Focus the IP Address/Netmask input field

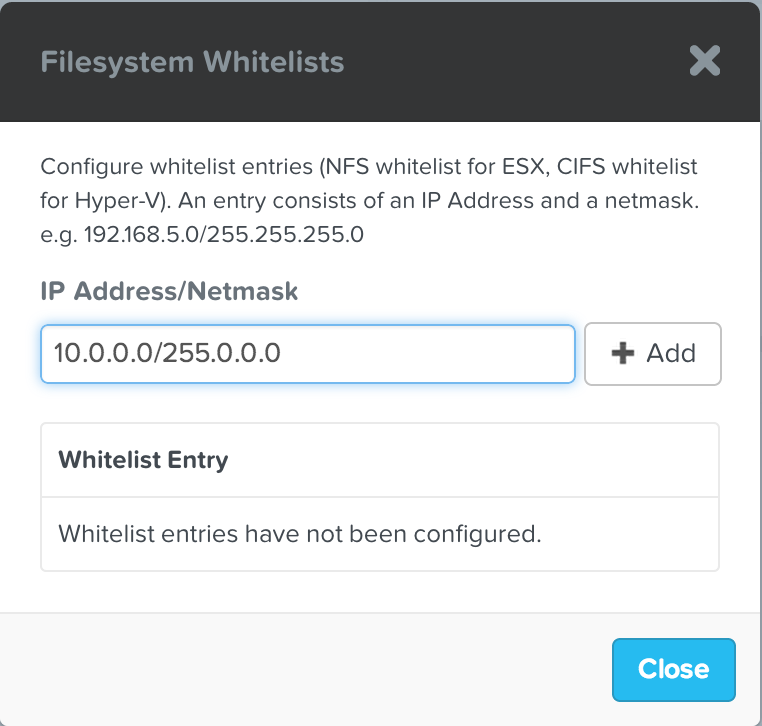click(x=420, y=353)
